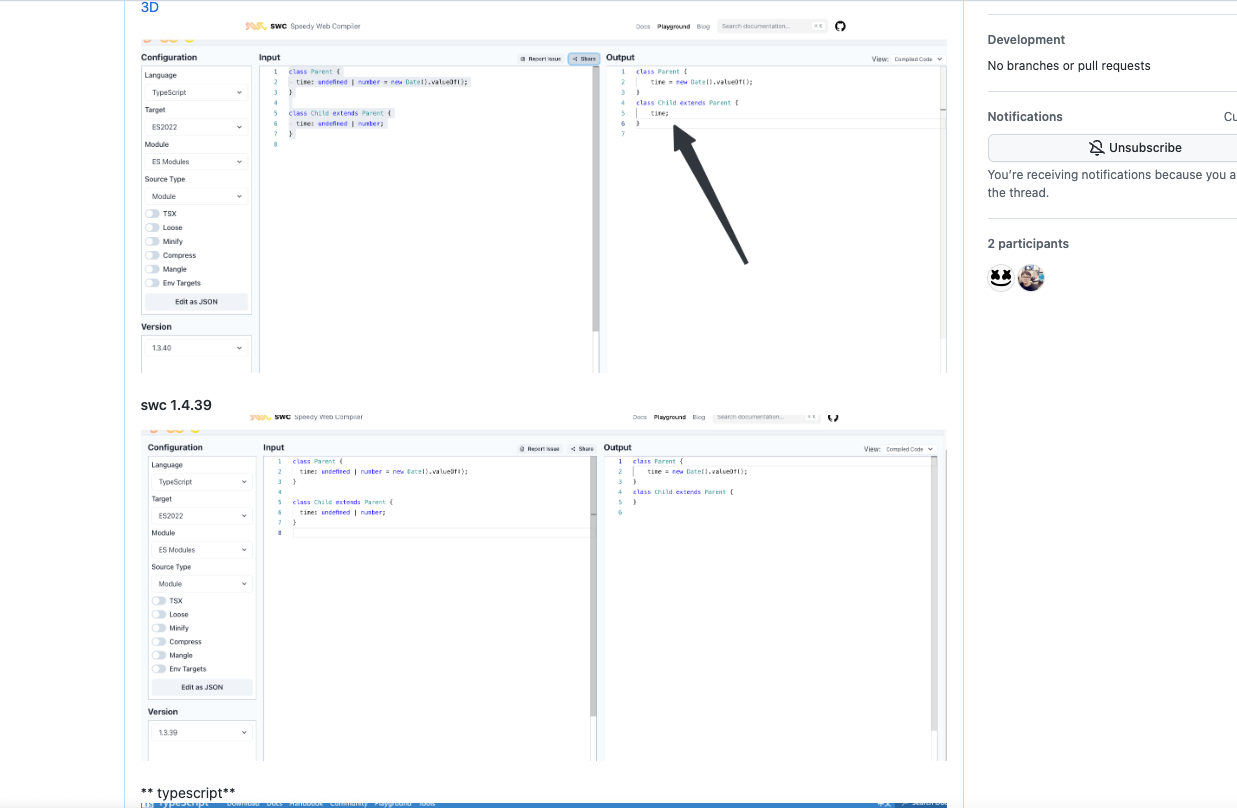This screenshot has height=808, width=1237.
Task: Click the Edit as JSON button
Action: 196,301
